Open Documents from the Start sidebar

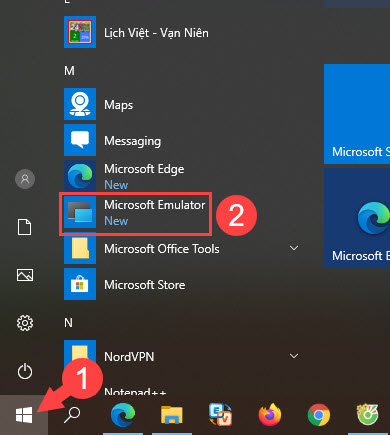click(25, 227)
